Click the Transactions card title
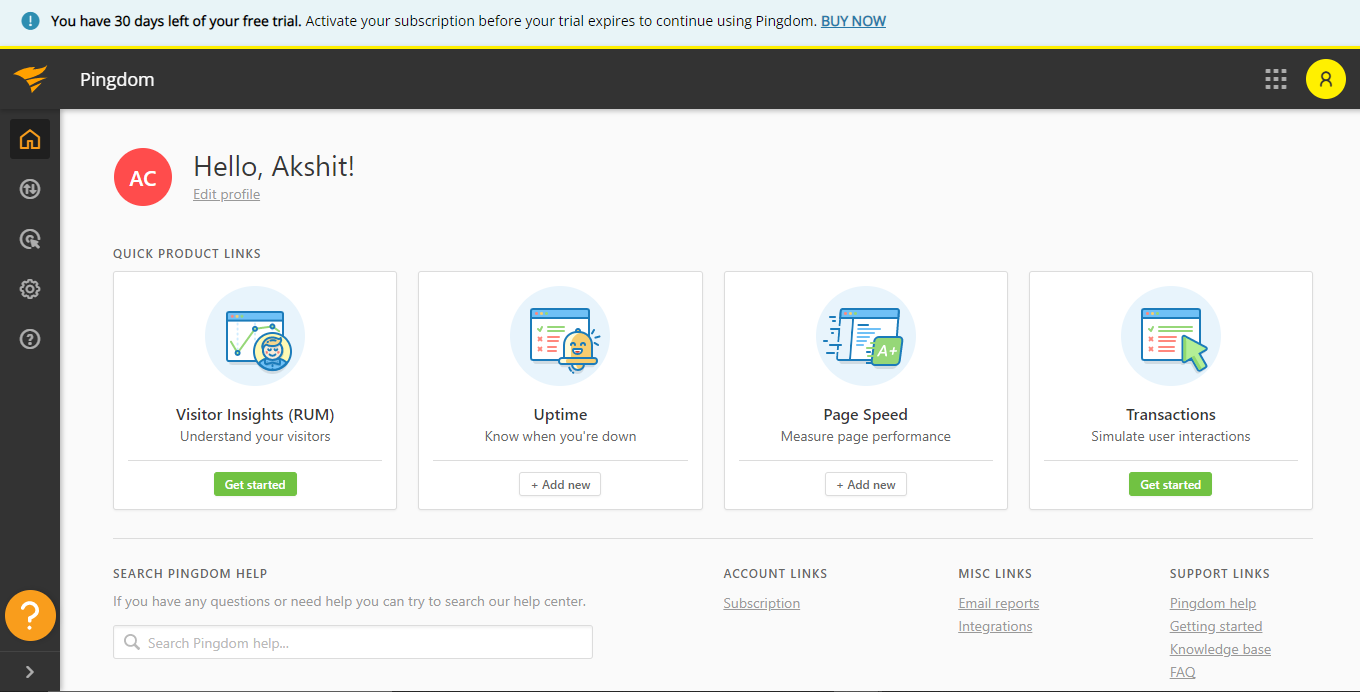 (1171, 415)
